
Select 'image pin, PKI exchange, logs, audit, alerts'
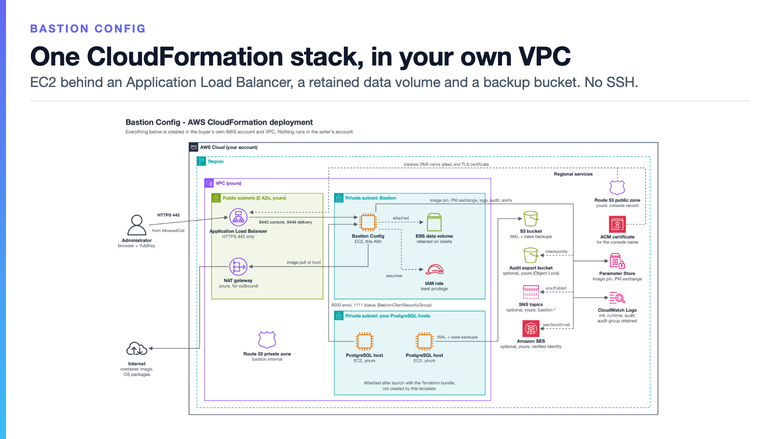pyautogui.click(x=471, y=200)
